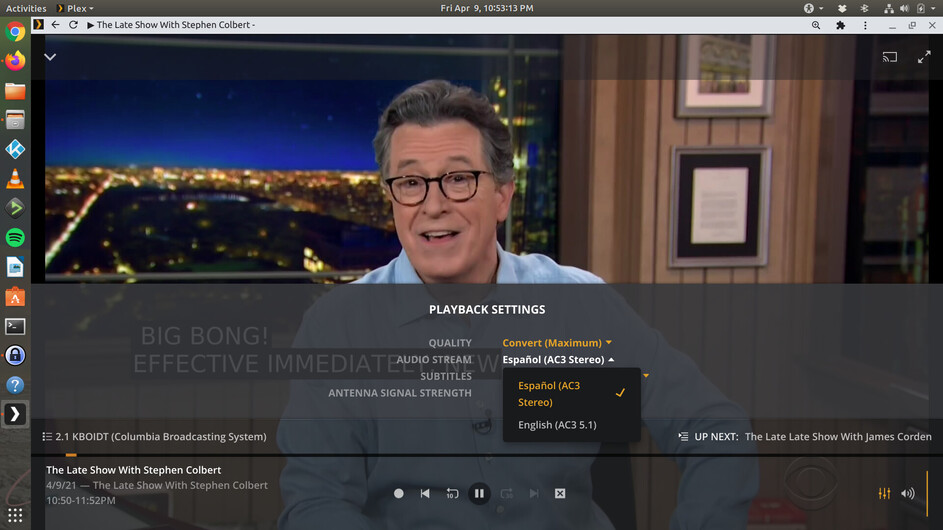Click the Plex app icon in dock
The width and height of the screenshot is (943, 530).
pyautogui.click(x=15, y=414)
